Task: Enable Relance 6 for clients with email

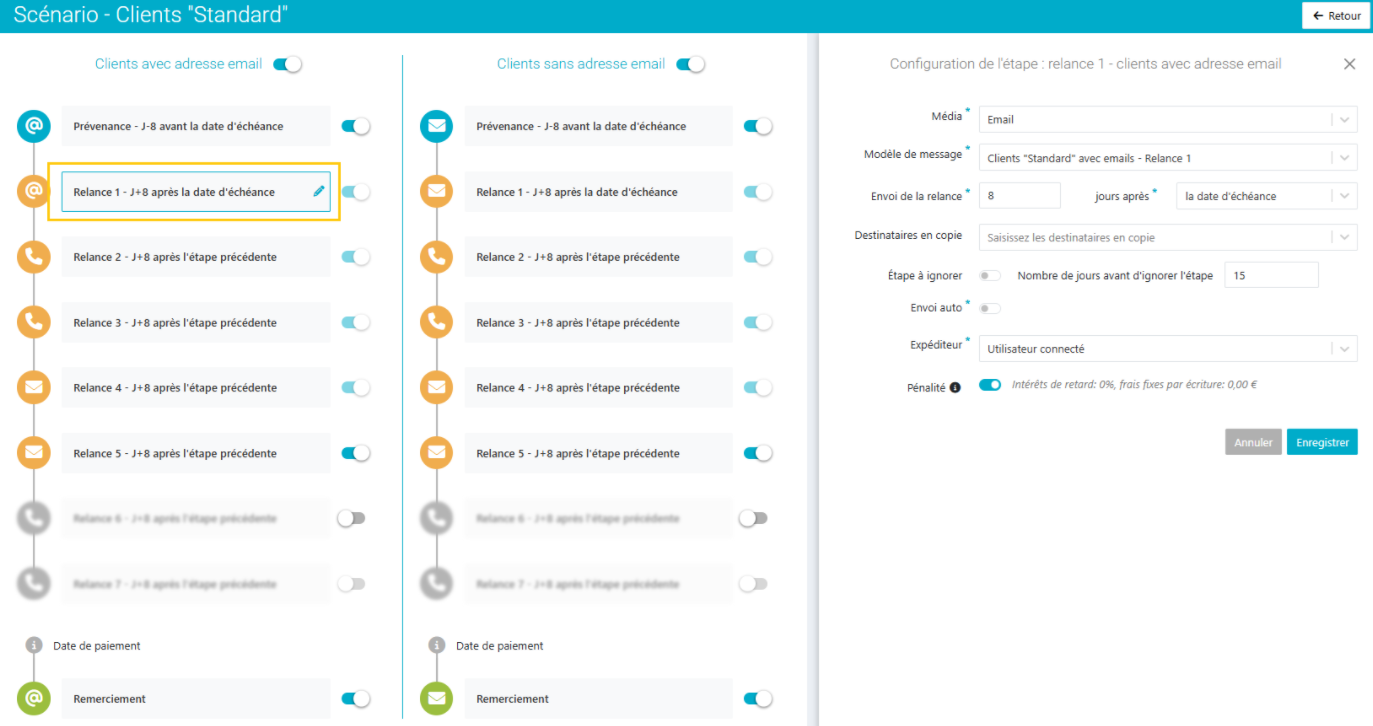Action: (x=351, y=518)
